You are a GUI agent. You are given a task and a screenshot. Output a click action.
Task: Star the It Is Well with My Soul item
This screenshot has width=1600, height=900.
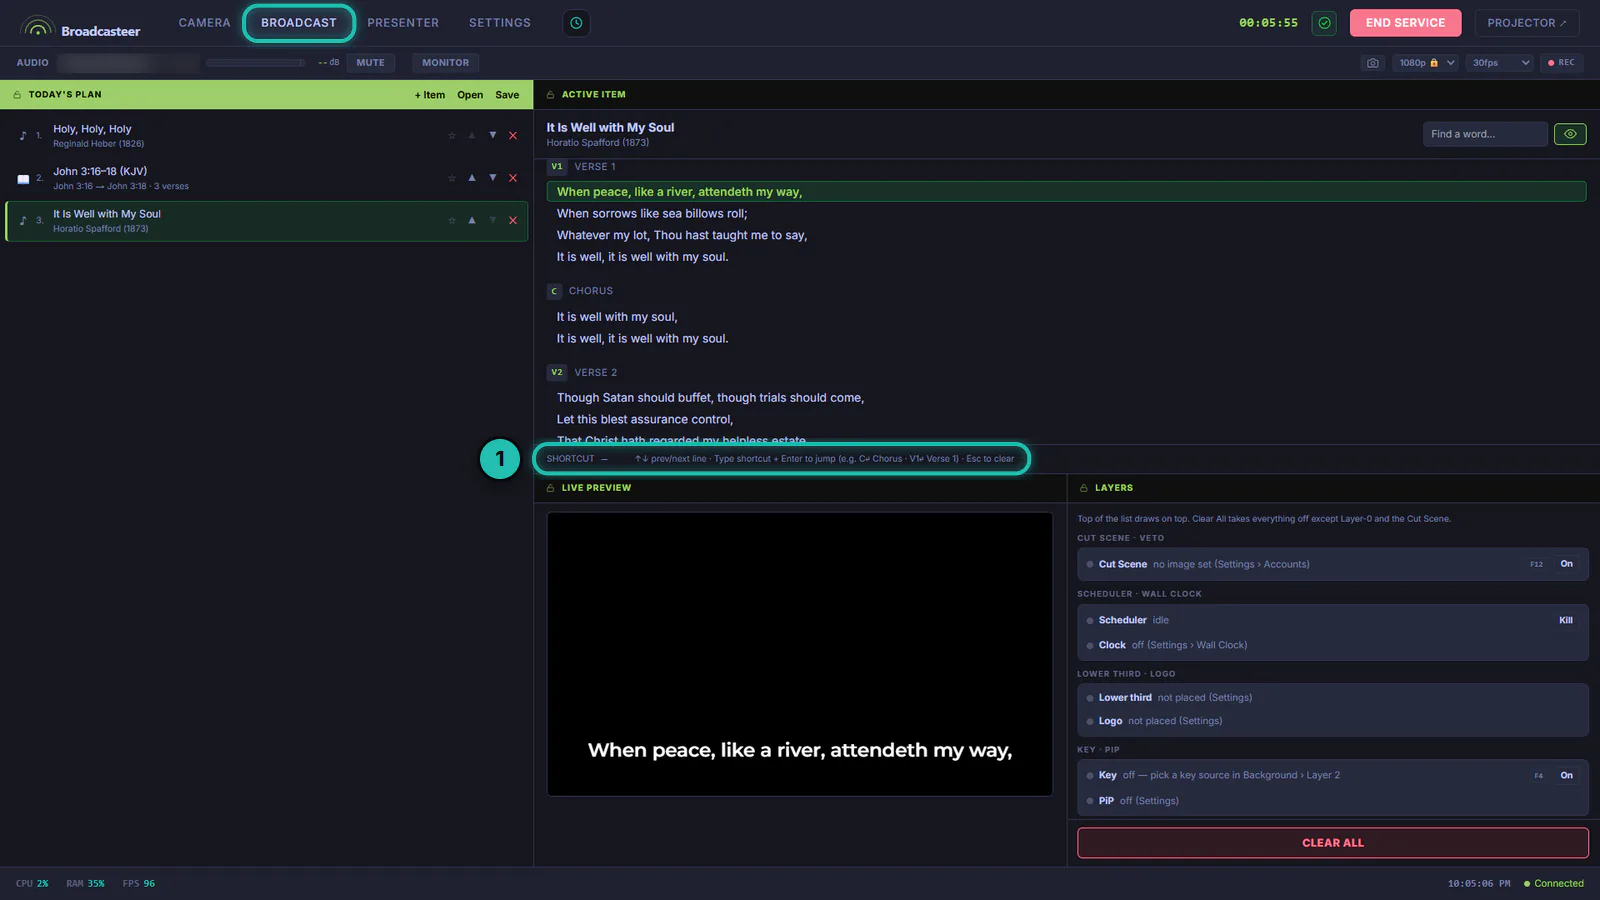pyautogui.click(x=452, y=220)
